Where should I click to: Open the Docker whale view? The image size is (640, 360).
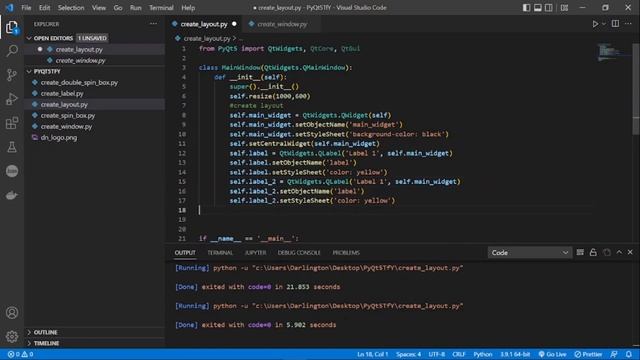(12, 195)
